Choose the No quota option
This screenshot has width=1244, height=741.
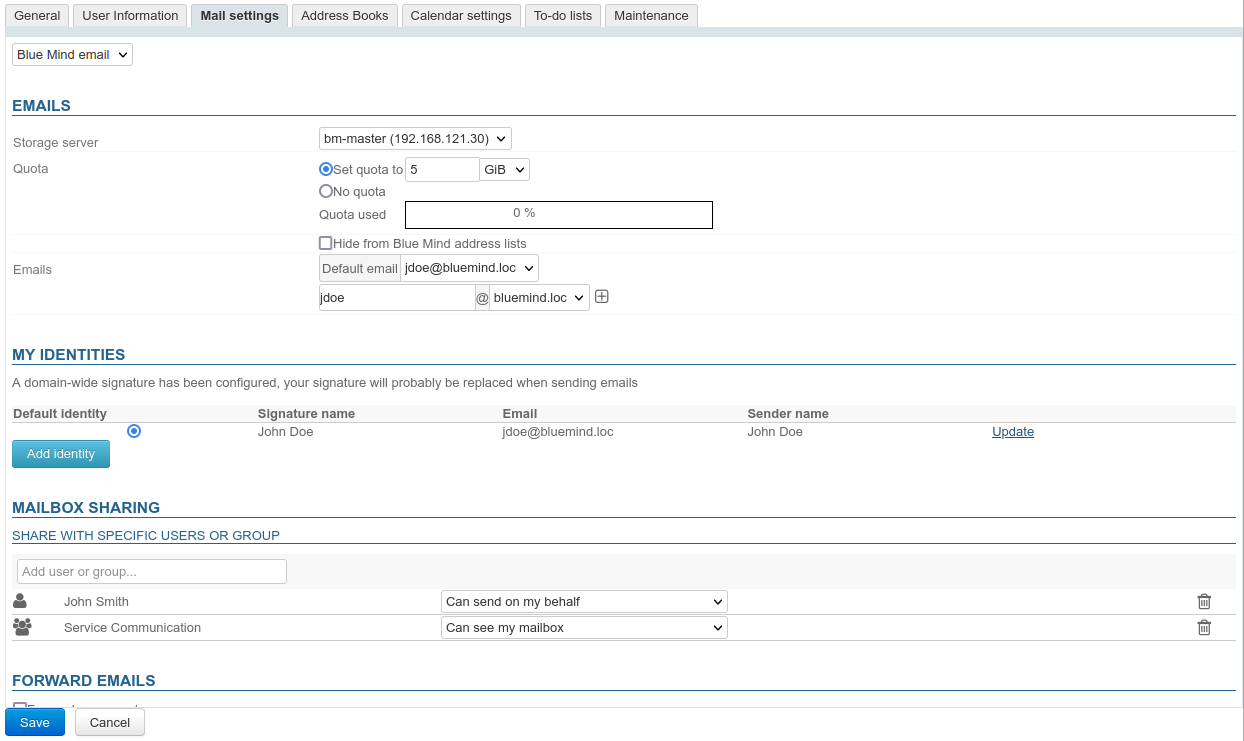[326, 192]
